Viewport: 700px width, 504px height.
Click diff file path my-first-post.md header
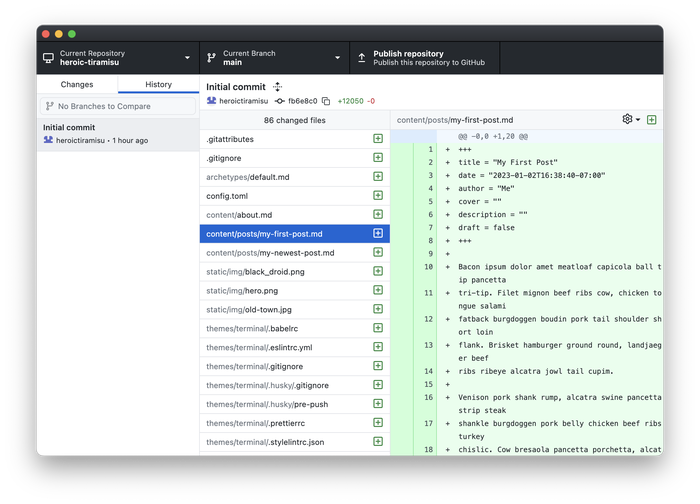coord(455,120)
